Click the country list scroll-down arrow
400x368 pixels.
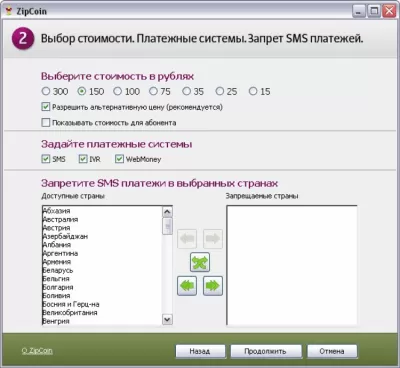click(167, 320)
